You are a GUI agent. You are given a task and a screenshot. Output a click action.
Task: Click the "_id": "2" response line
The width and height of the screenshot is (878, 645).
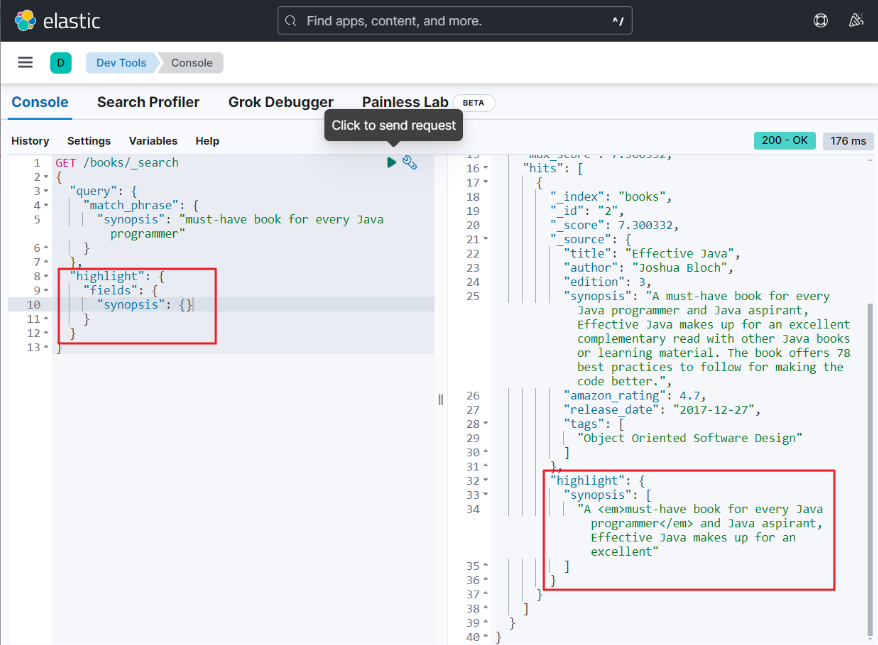click(586, 211)
